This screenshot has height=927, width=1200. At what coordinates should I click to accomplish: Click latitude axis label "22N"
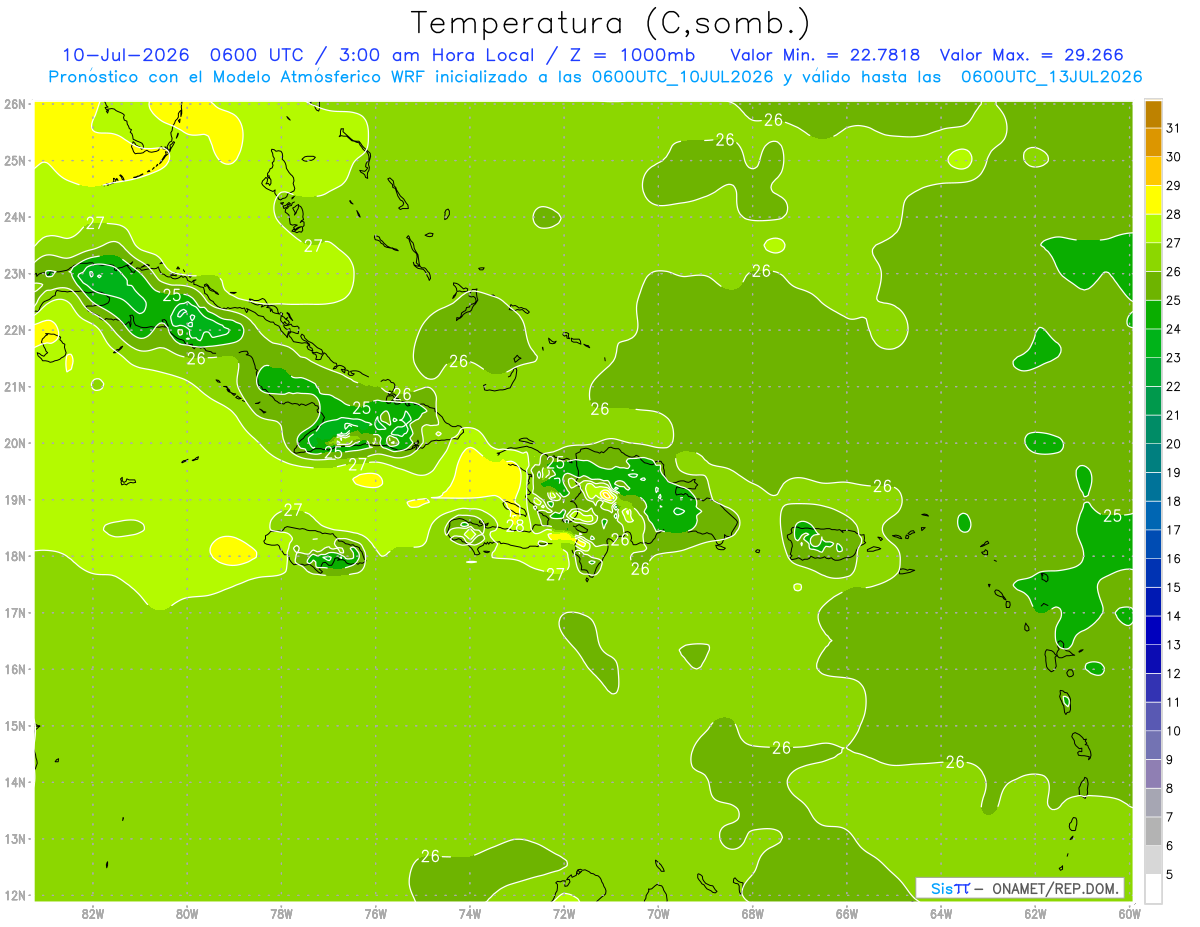pos(14,330)
